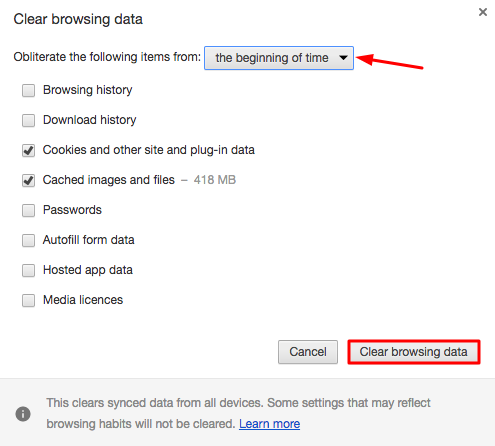Viewport: 495px width, 446px height.
Task: Click the Clear browsing data button
Action: point(414,352)
